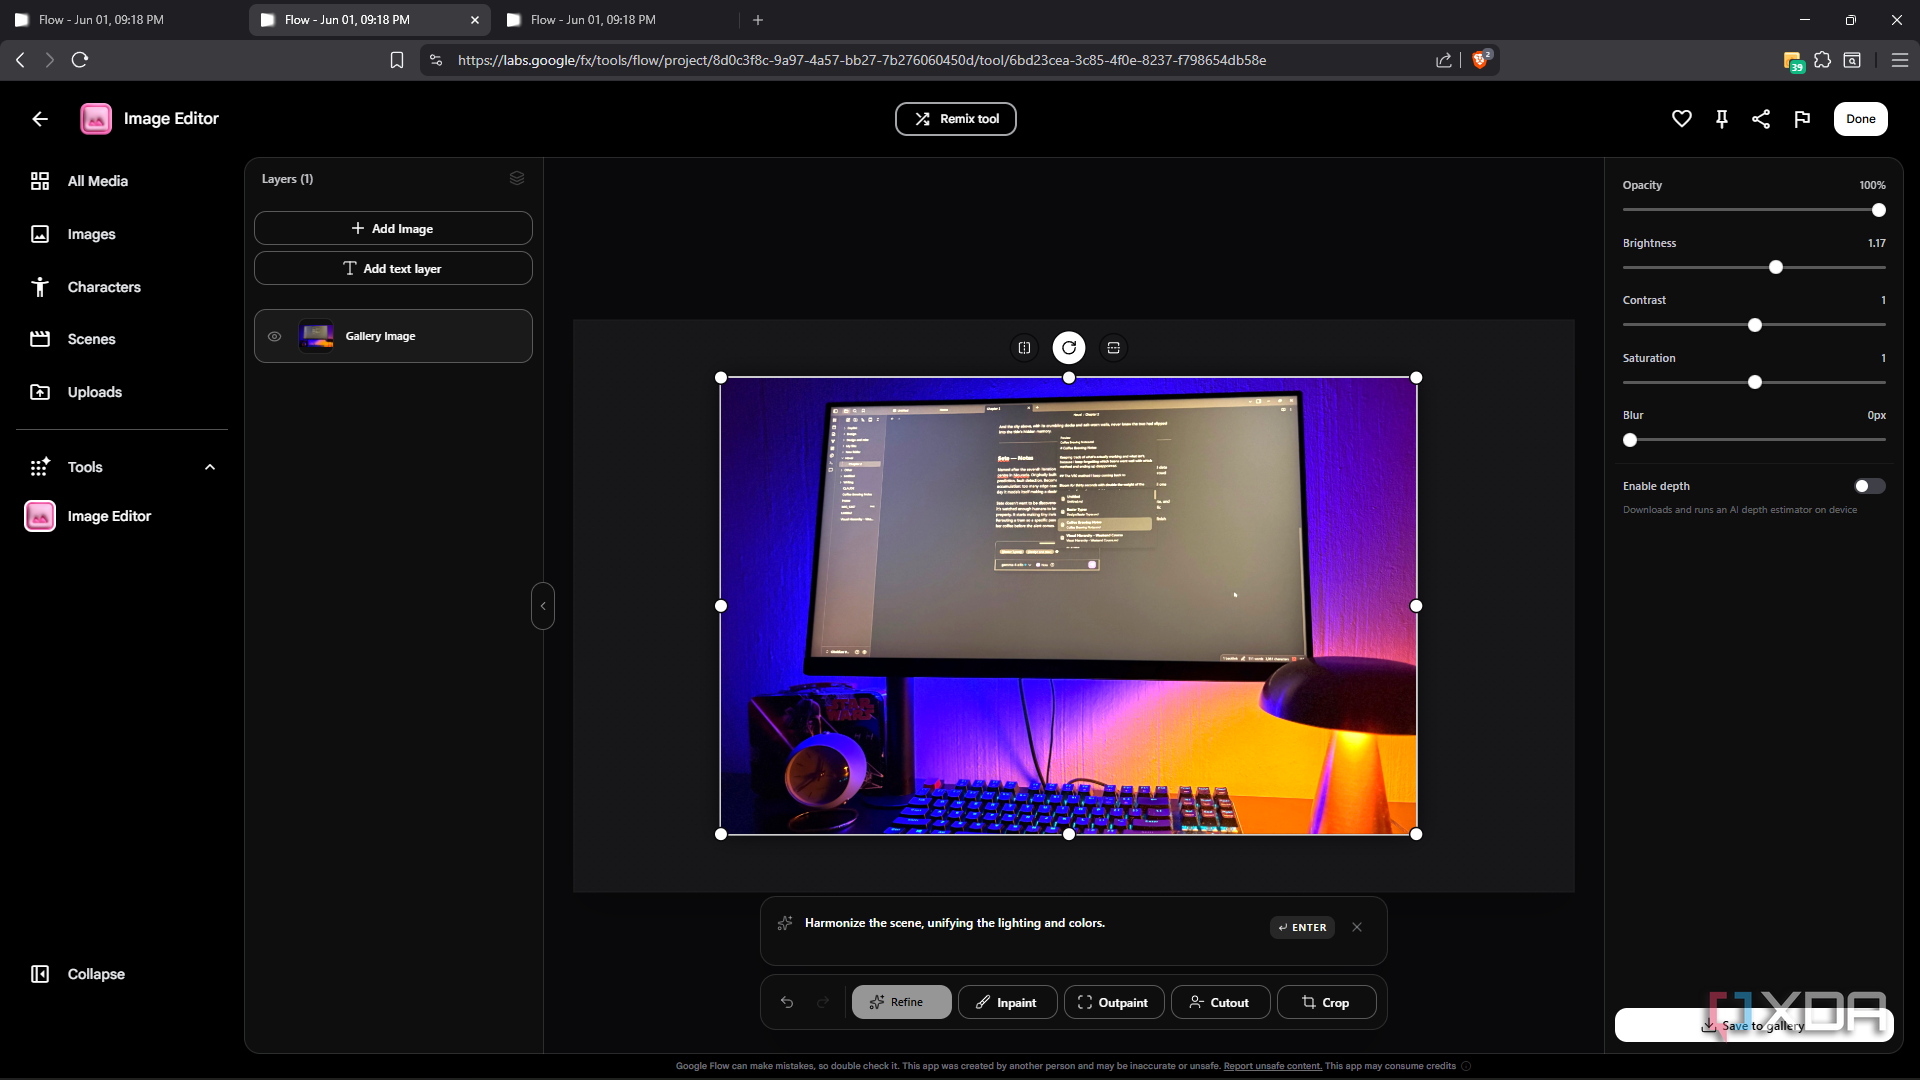Open Scenes section

point(73,339)
